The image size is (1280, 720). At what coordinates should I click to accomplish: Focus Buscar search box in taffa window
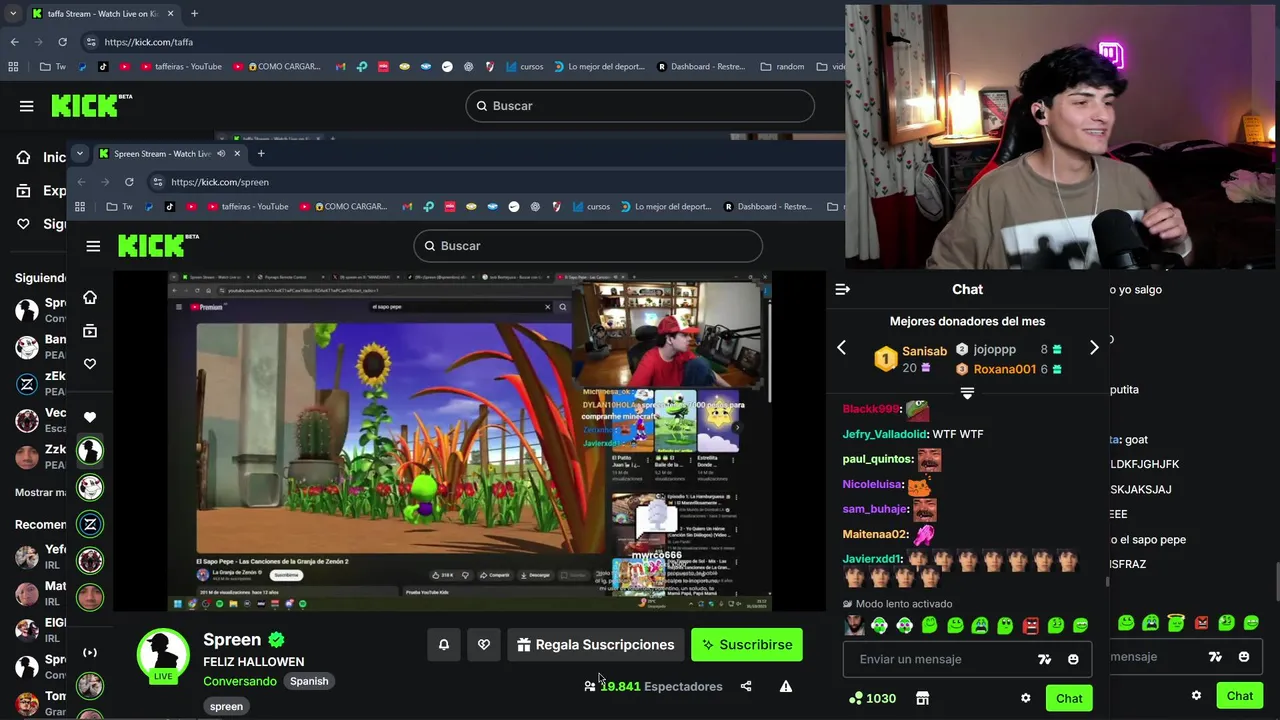coord(640,106)
